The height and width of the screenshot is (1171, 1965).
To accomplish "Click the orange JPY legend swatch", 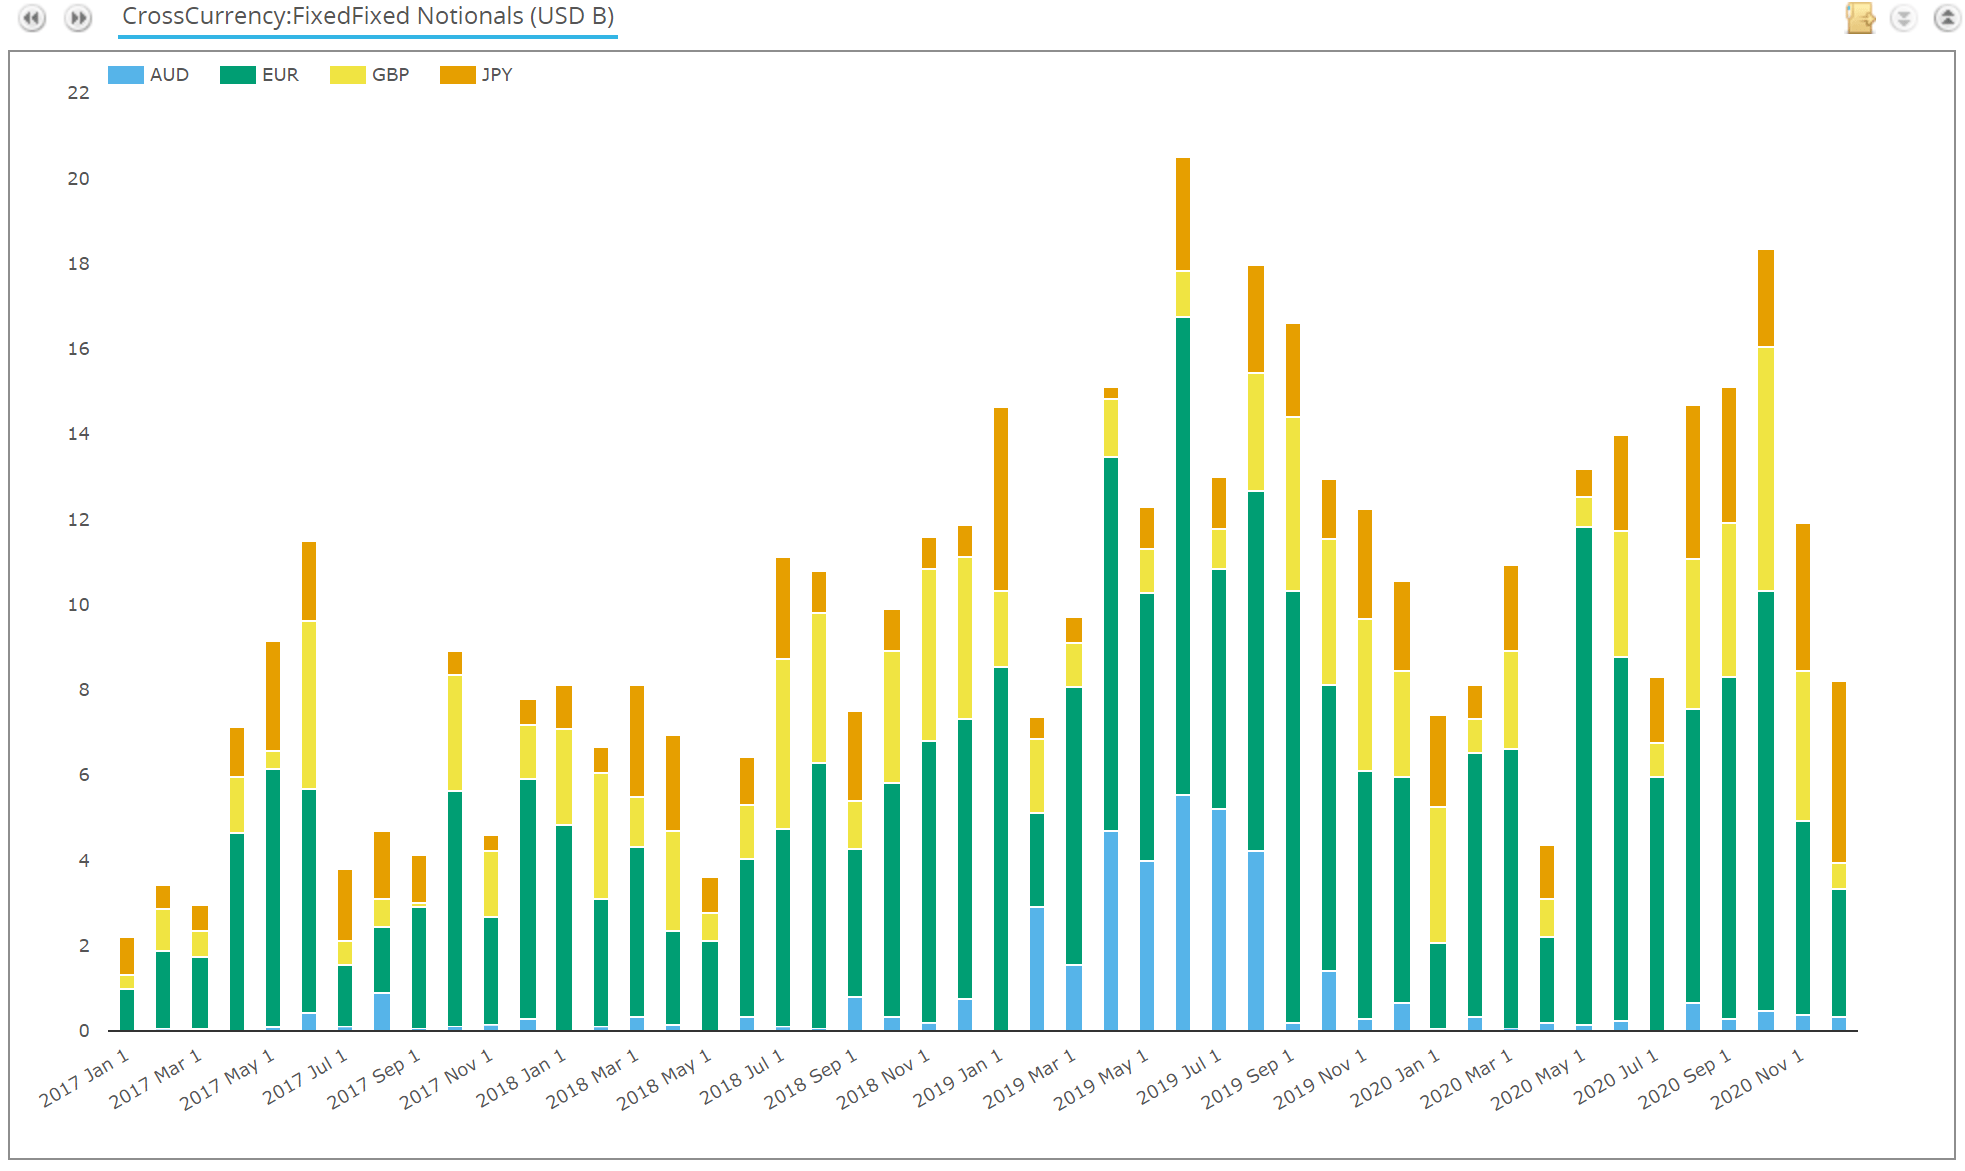I will tap(457, 75).
